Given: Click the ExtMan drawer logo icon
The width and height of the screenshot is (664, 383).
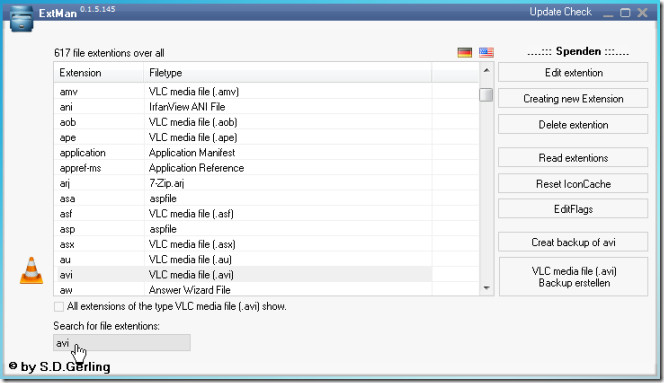Looking at the screenshot, I should coord(21,19).
